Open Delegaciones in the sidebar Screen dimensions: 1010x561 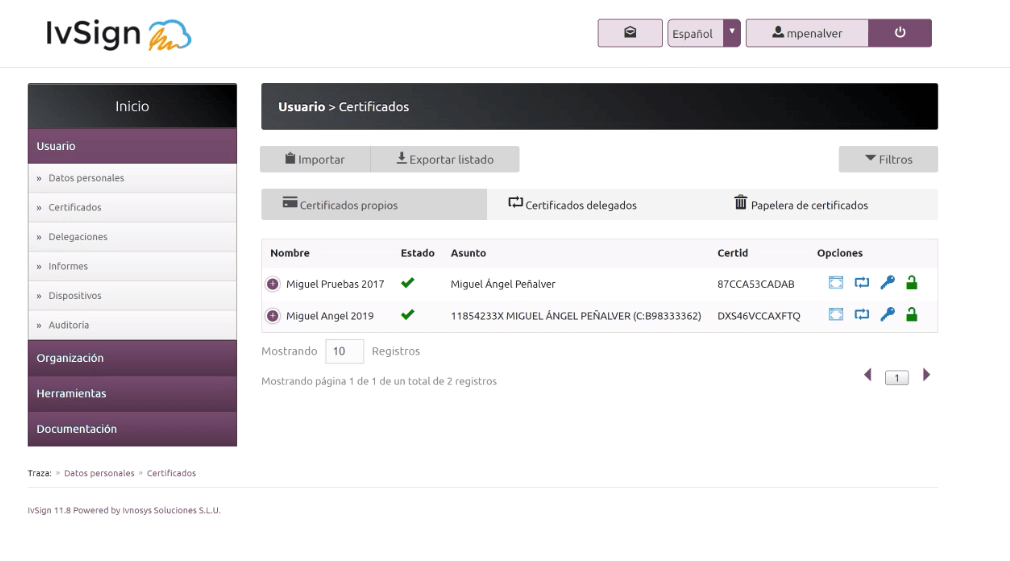point(132,236)
